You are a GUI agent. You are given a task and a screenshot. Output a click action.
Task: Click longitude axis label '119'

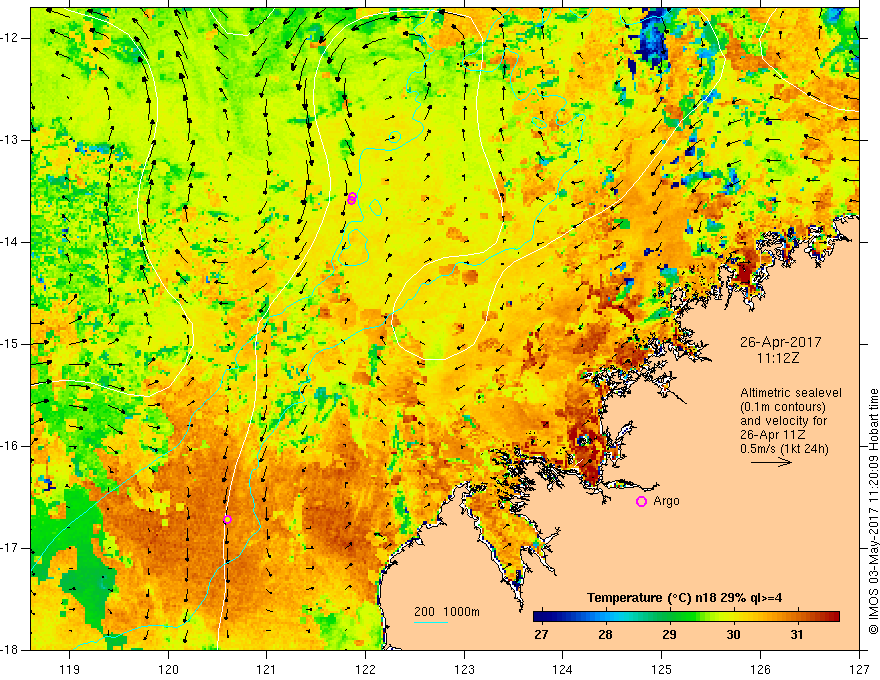(70, 669)
